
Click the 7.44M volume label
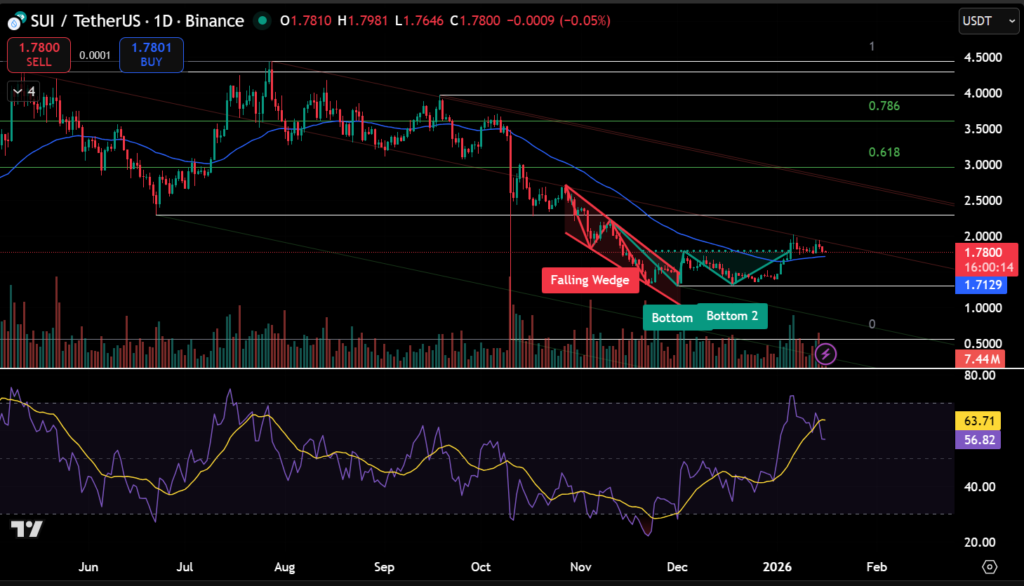coord(981,358)
